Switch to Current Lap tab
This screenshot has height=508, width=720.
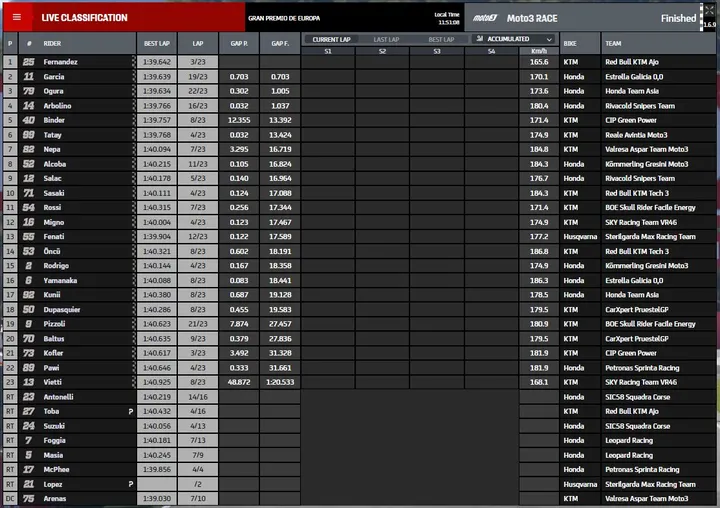click(x=331, y=40)
